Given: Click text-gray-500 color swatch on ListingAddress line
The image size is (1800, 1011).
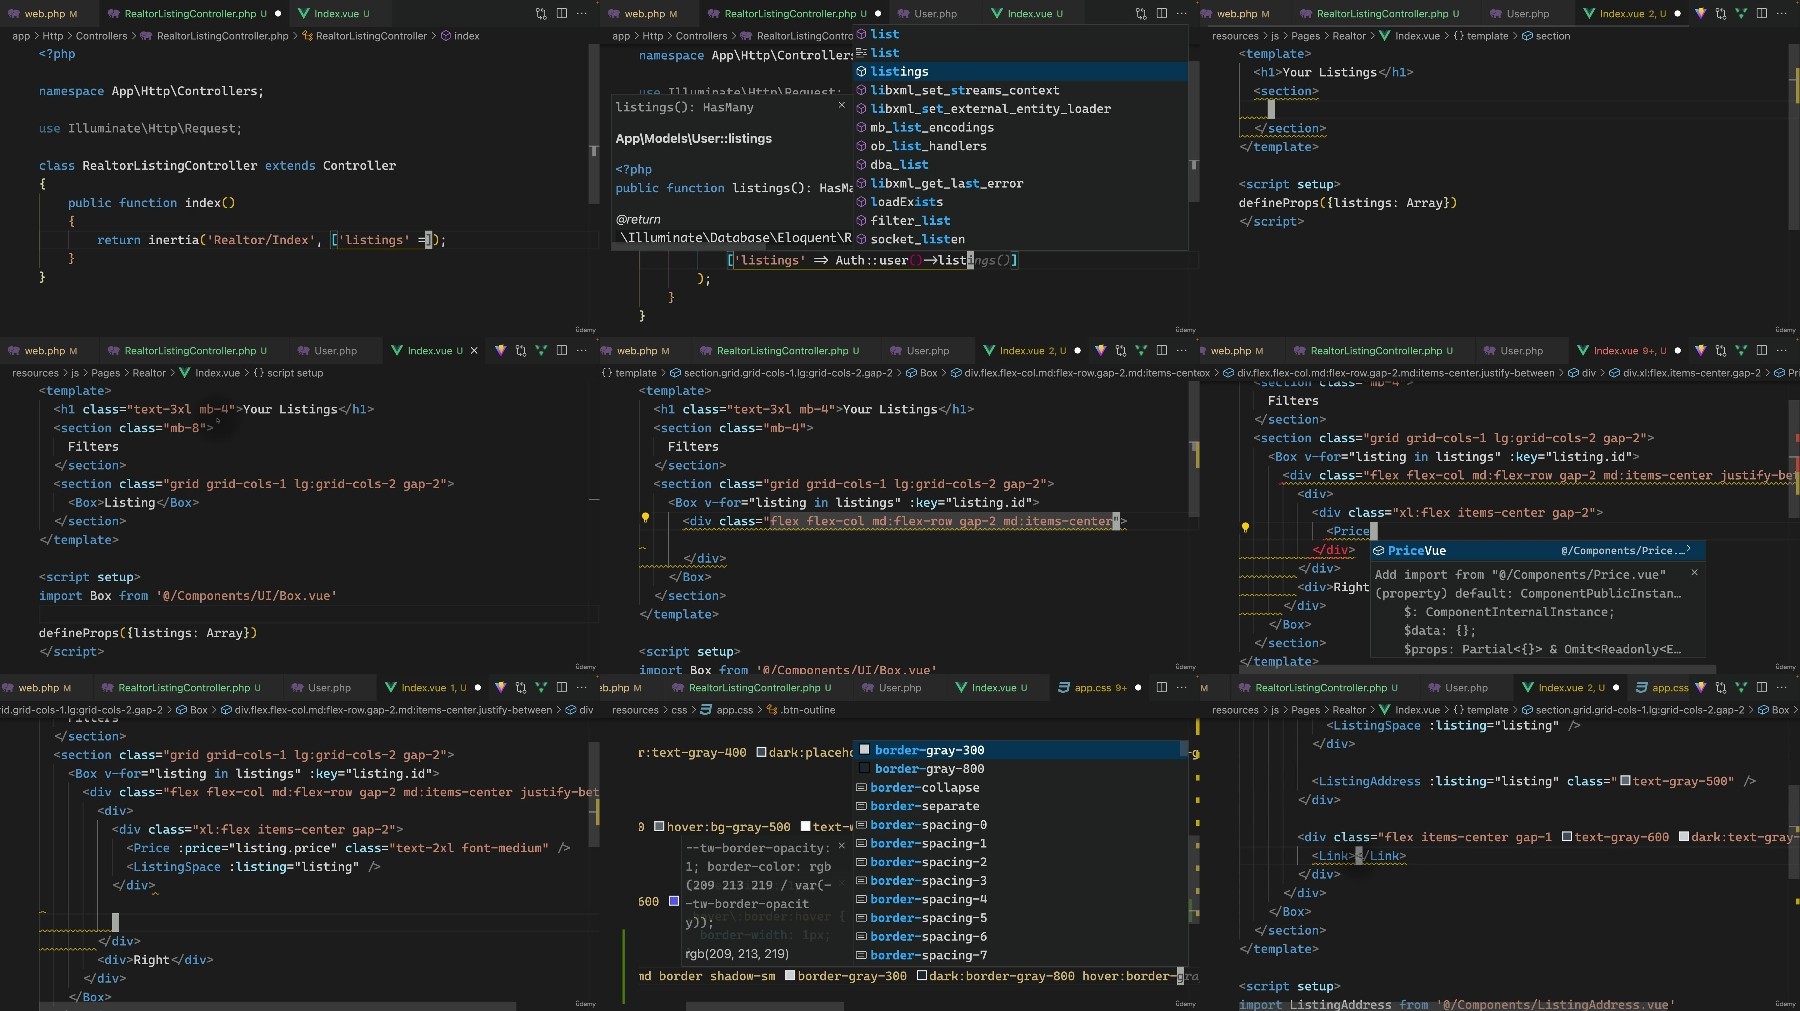Looking at the screenshot, I should point(1625,781).
